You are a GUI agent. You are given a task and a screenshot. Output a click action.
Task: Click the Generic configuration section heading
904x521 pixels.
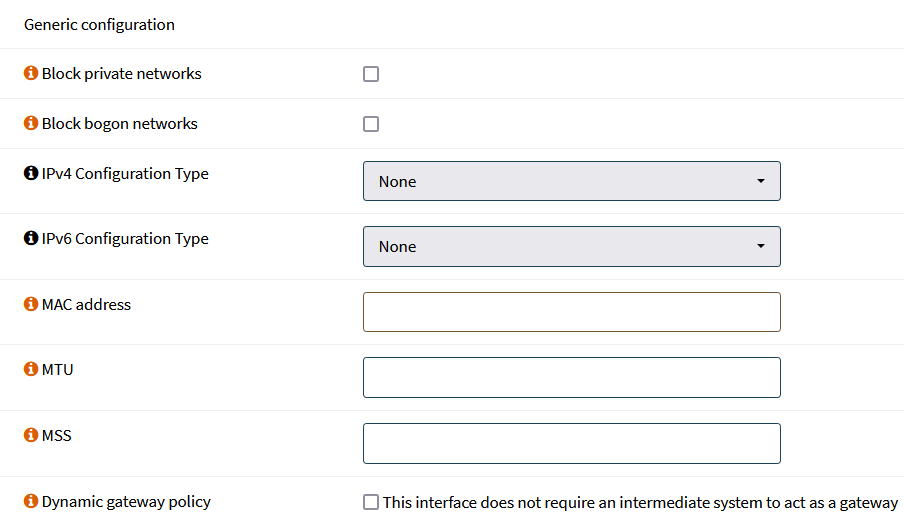(99, 25)
